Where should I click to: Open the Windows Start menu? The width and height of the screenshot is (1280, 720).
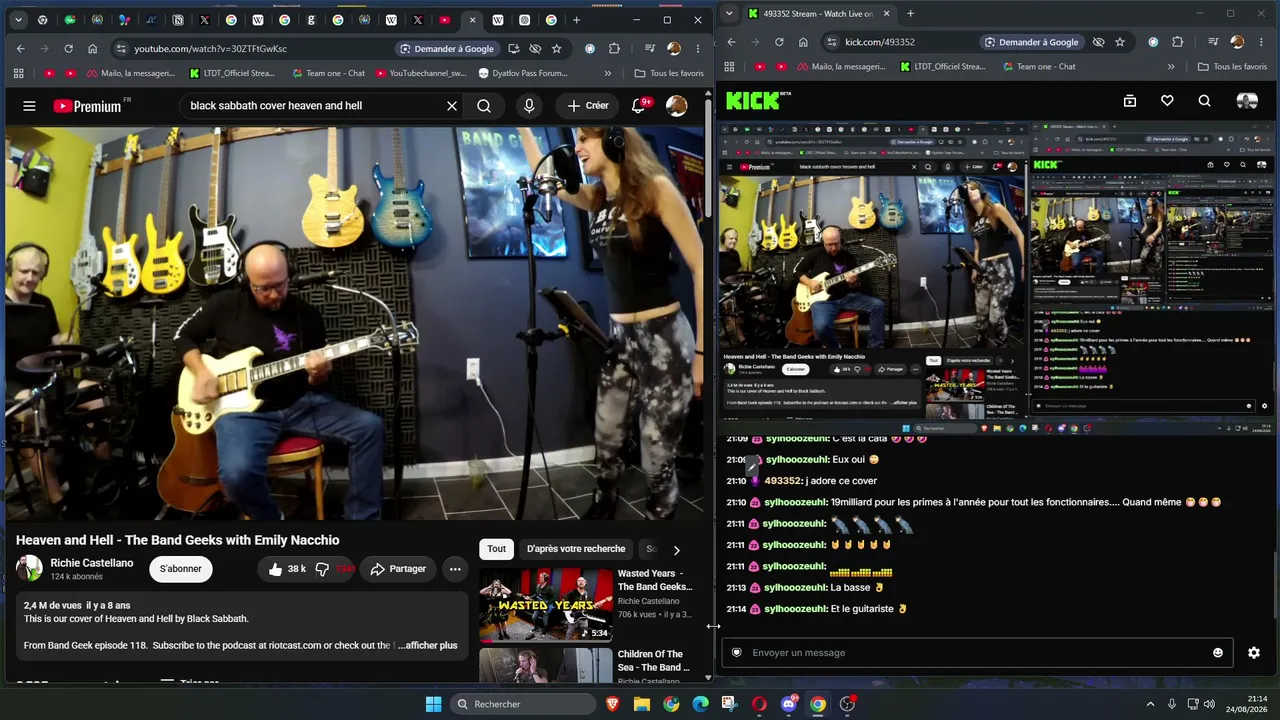pyautogui.click(x=434, y=704)
